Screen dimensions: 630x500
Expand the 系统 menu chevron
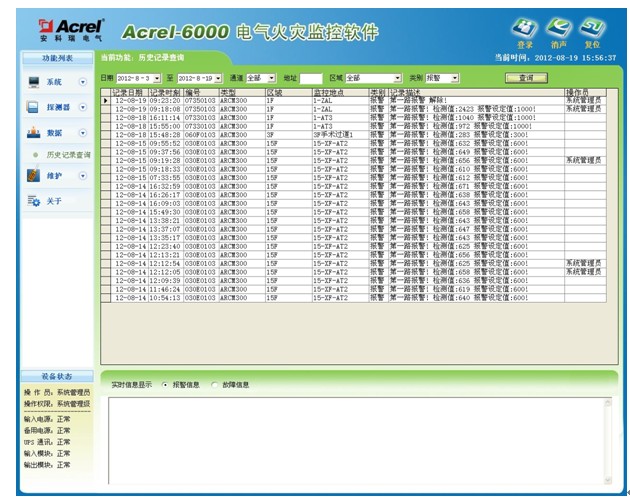coord(83,82)
